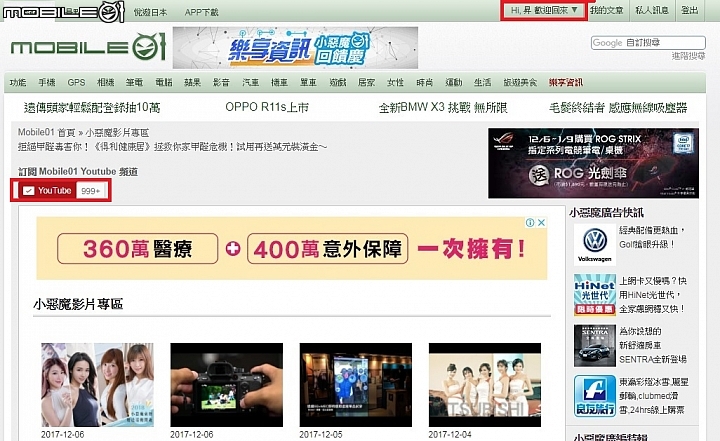Screen dimensions: 720x441
Task: Open the 居家 category menu
Action: tap(366, 83)
